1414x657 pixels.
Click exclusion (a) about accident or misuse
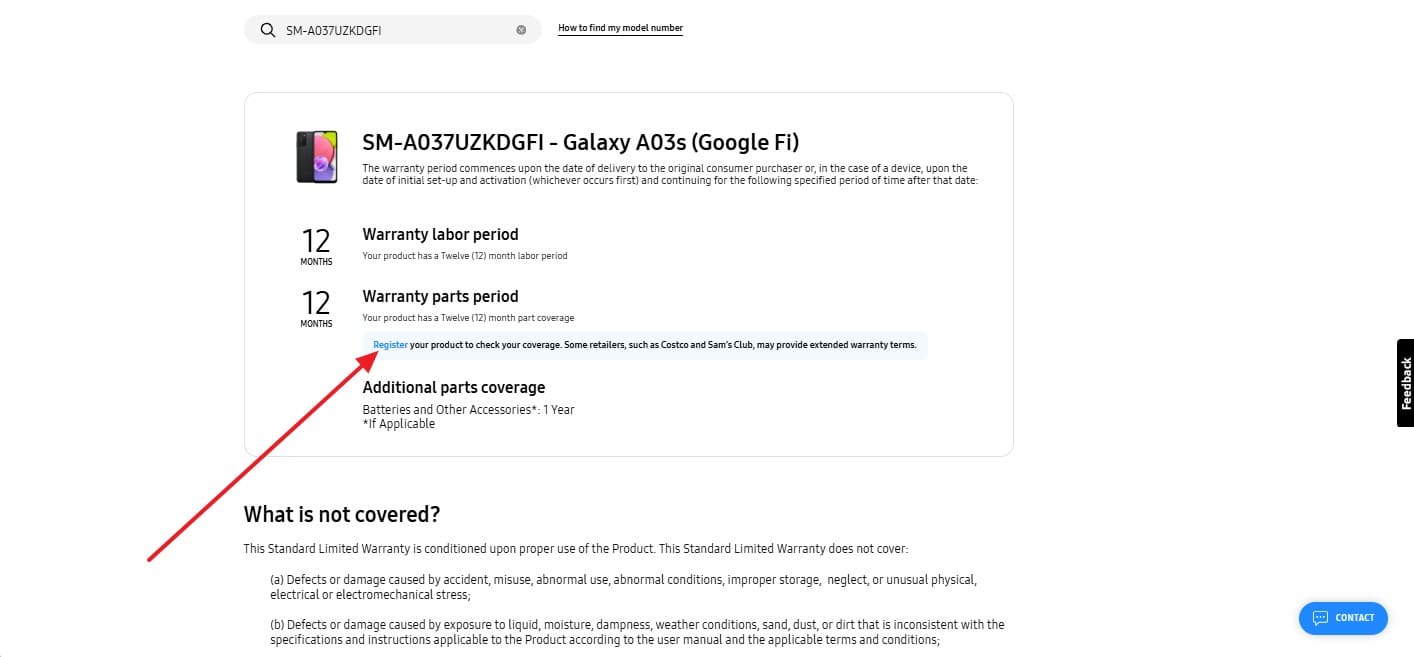pos(624,587)
